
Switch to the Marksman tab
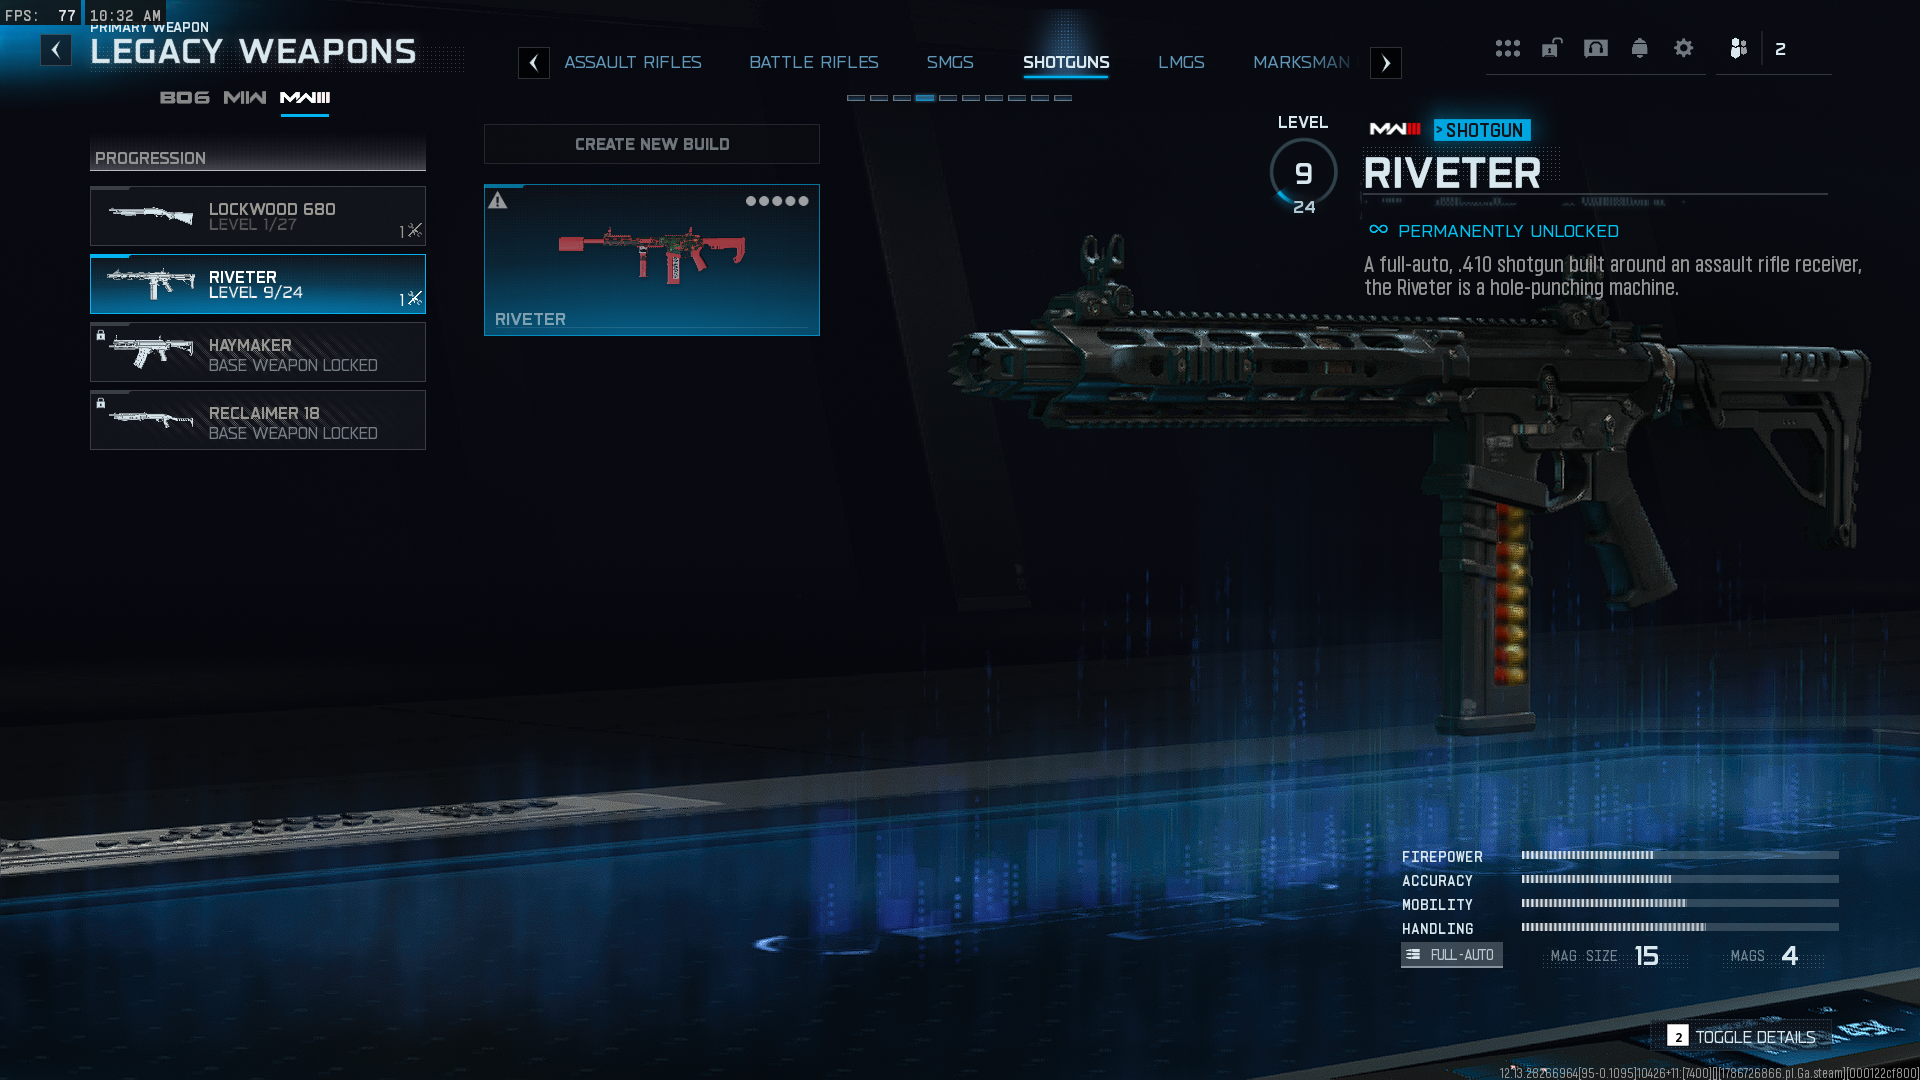tap(1301, 62)
